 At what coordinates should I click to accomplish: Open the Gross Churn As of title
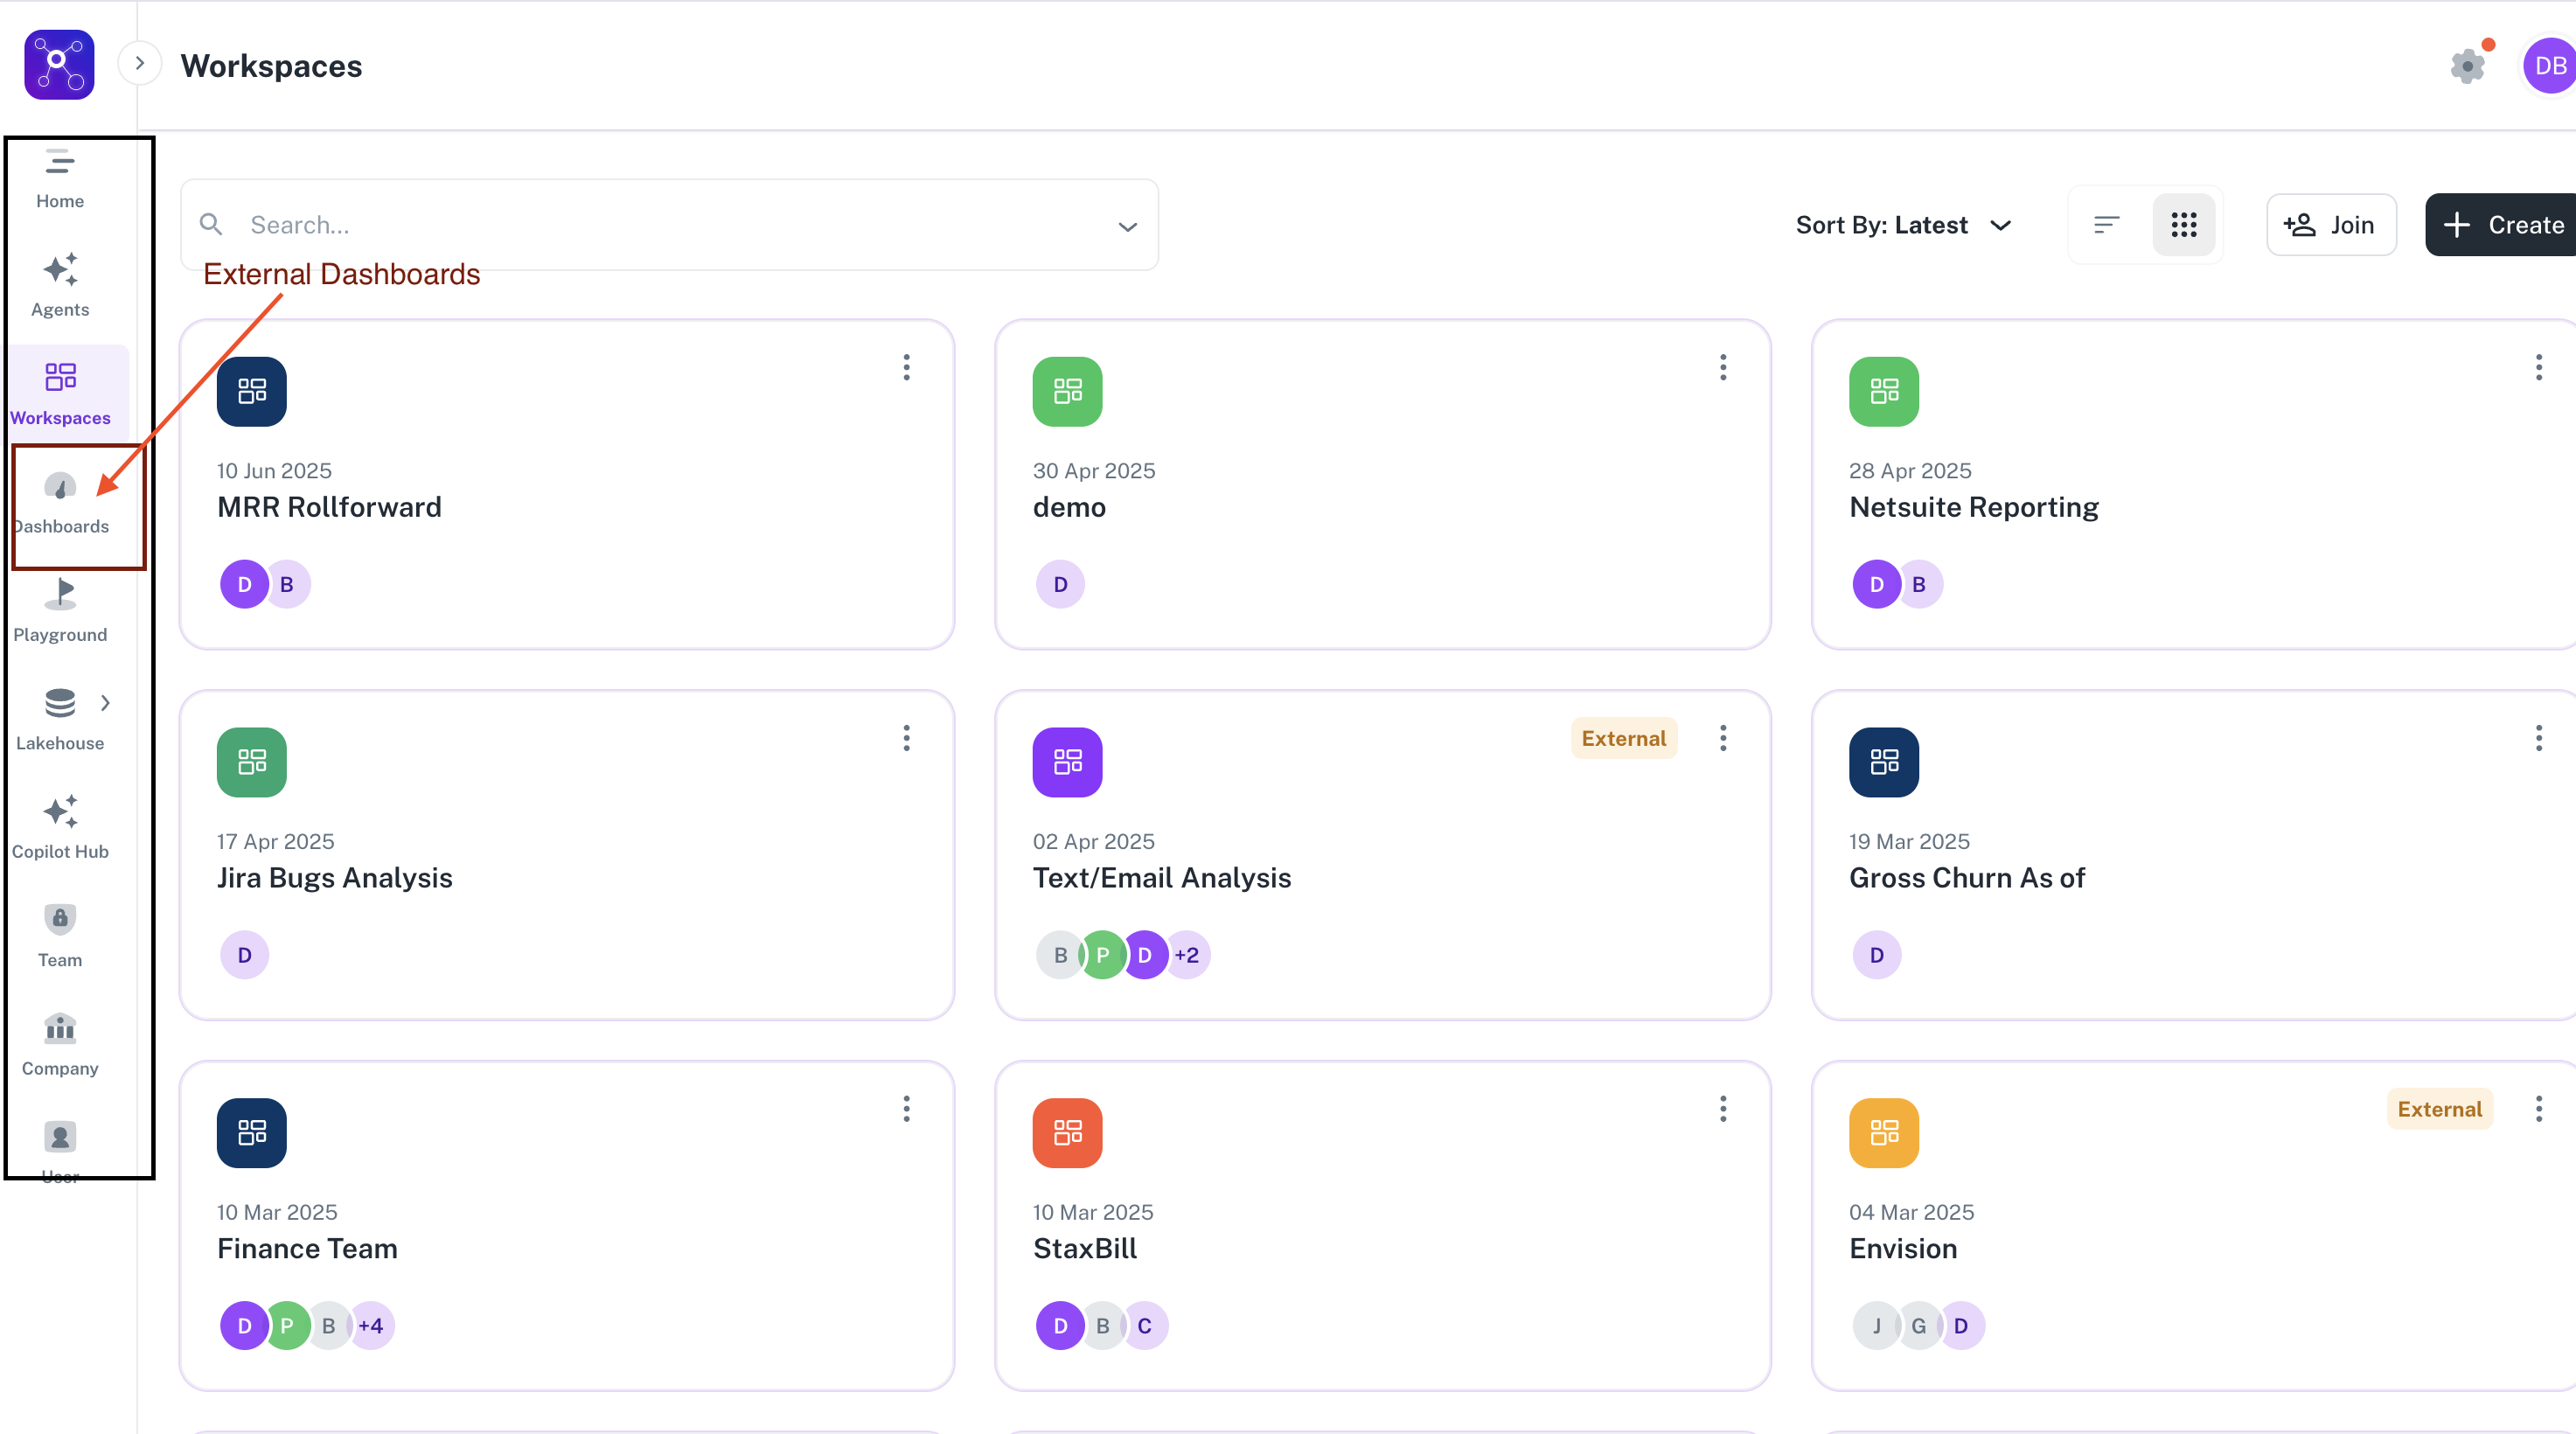pyautogui.click(x=1967, y=878)
